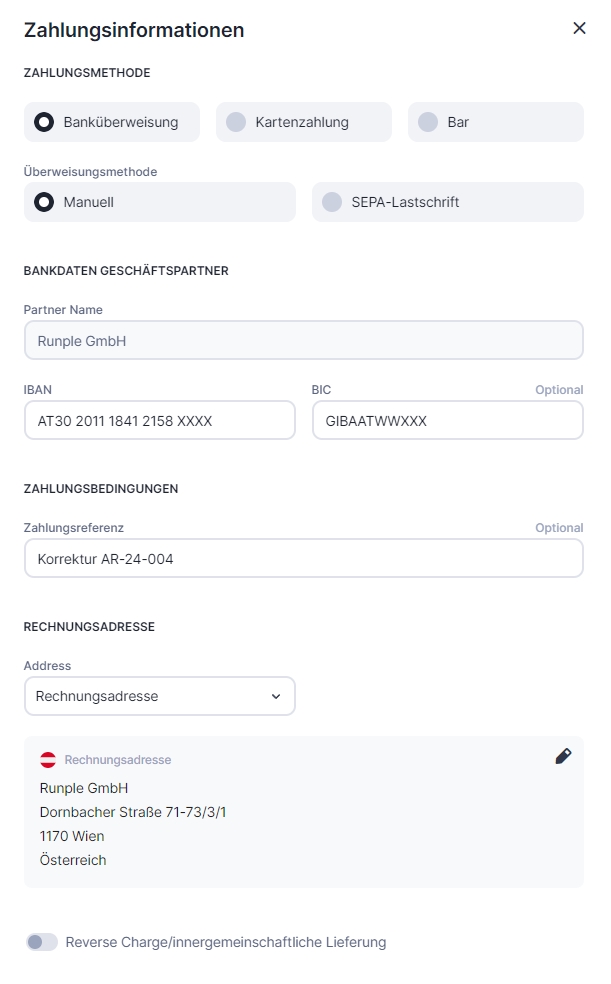Click the Austrian flag icon

pos(48,760)
